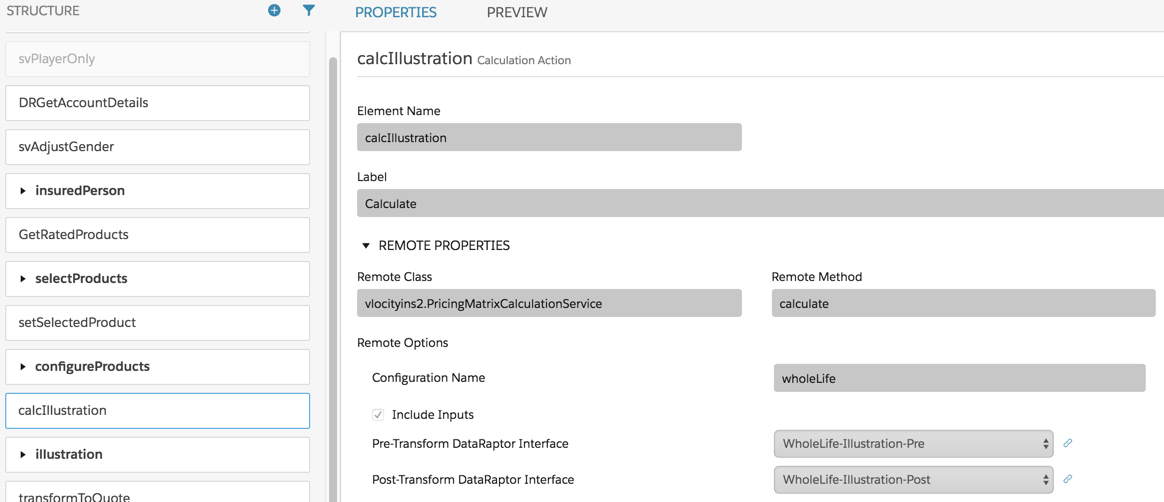Expand the illustration step
1164x502 pixels.
coord(23,454)
